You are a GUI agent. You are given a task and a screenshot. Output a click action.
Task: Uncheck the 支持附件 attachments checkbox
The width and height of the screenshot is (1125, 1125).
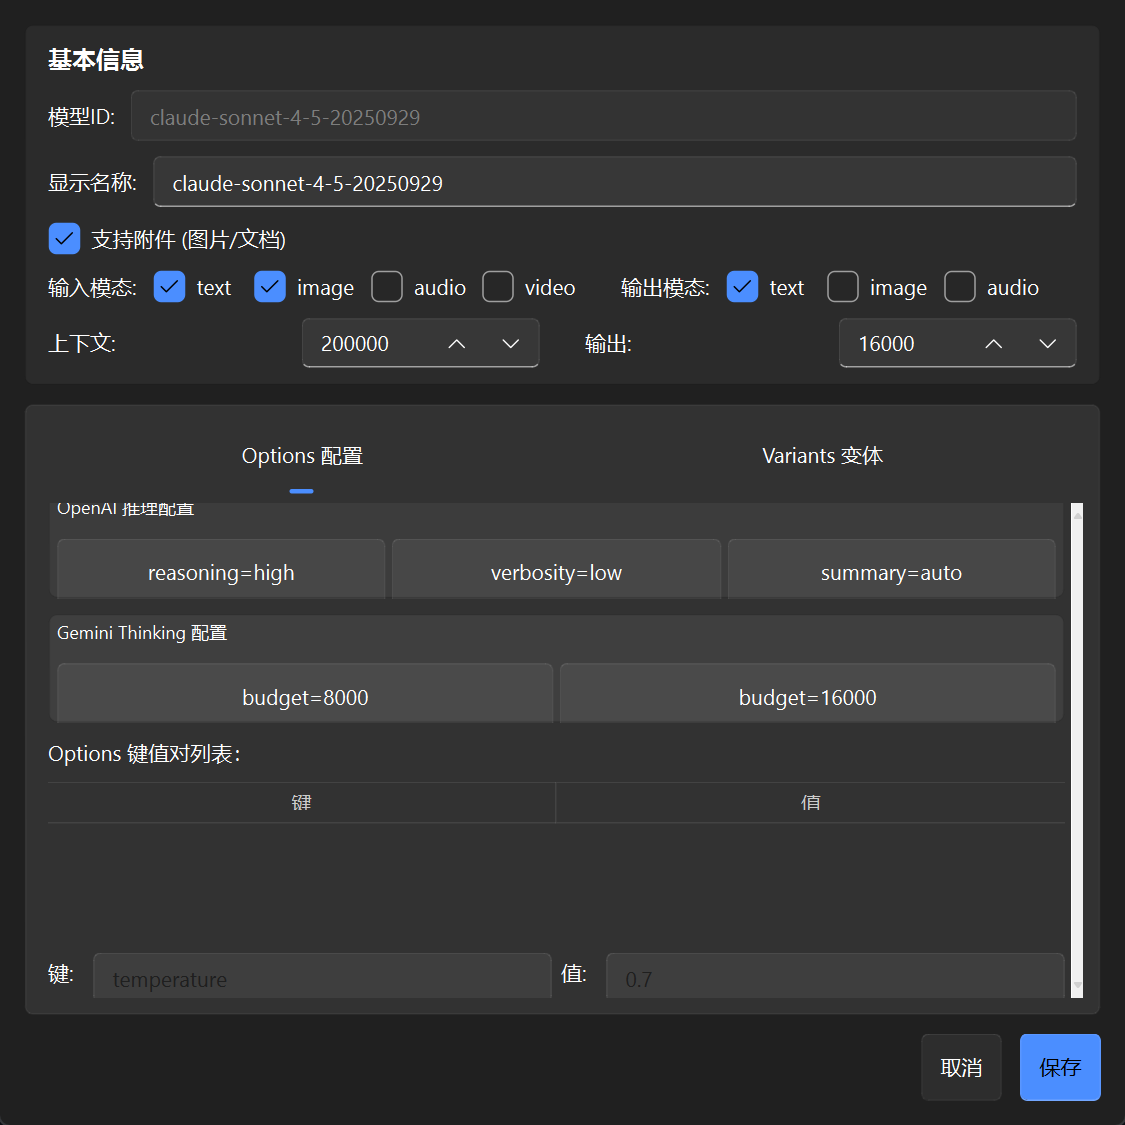pyautogui.click(x=64, y=239)
